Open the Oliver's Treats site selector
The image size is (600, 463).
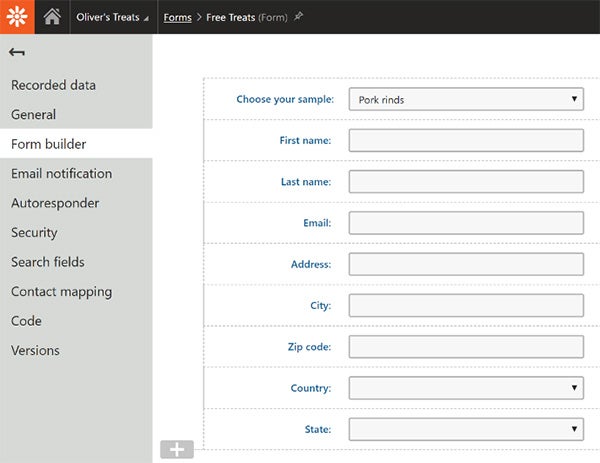(112, 17)
